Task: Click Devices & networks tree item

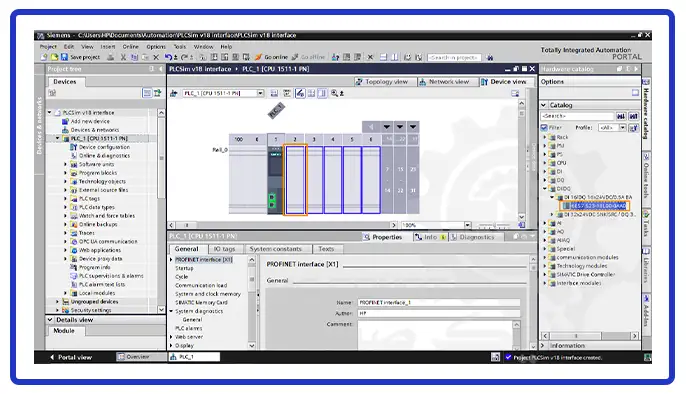Action: pos(94,130)
